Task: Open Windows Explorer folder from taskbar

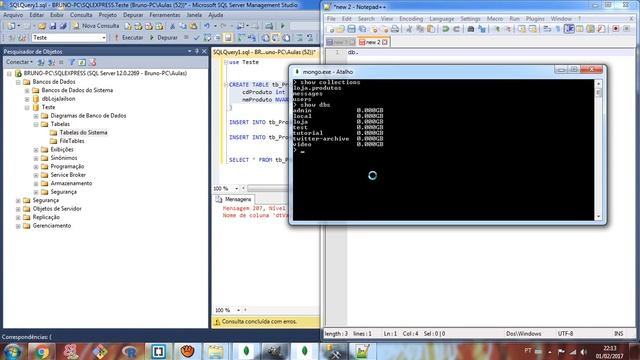Action: [x=216, y=351]
